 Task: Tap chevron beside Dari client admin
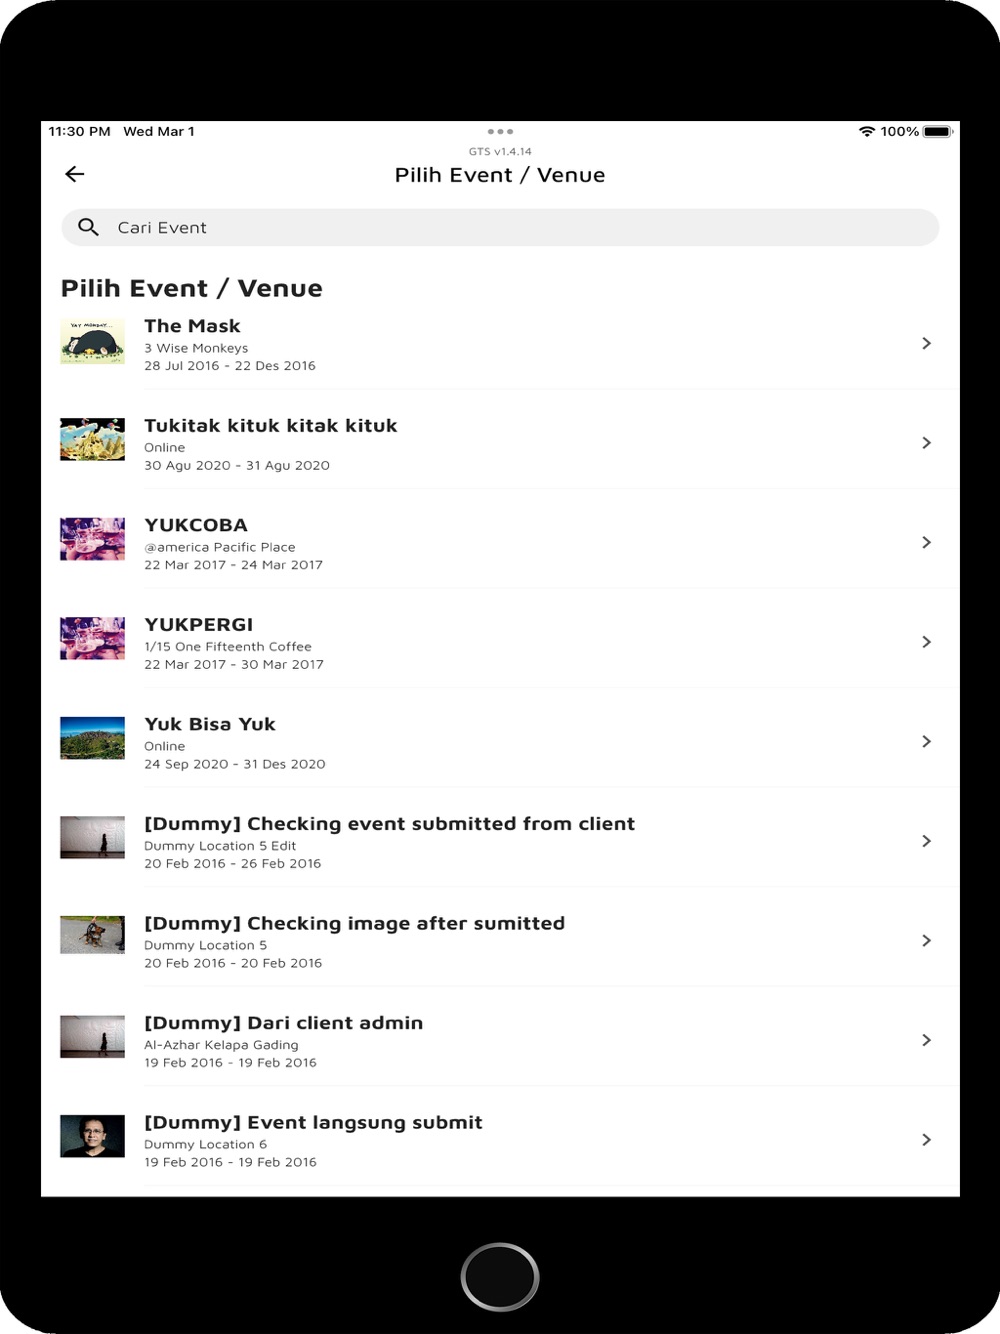pos(926,1041)
